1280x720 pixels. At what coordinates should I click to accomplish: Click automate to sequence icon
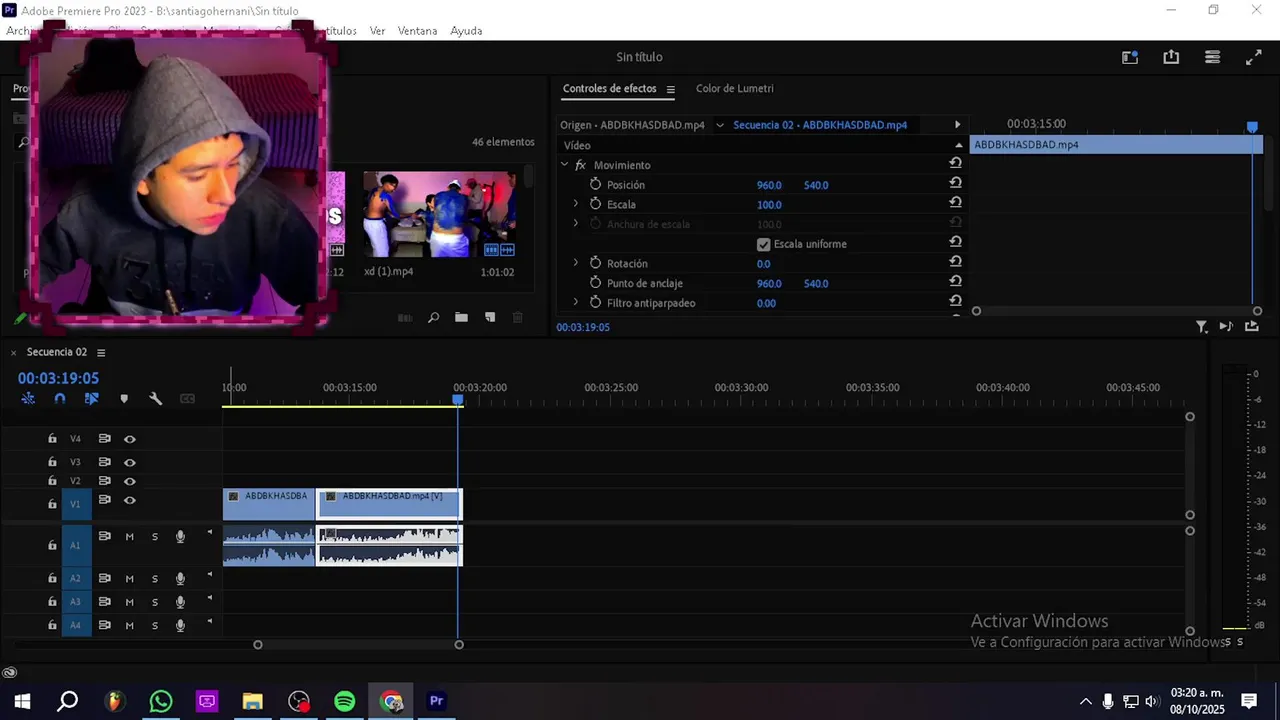[405, 318]
